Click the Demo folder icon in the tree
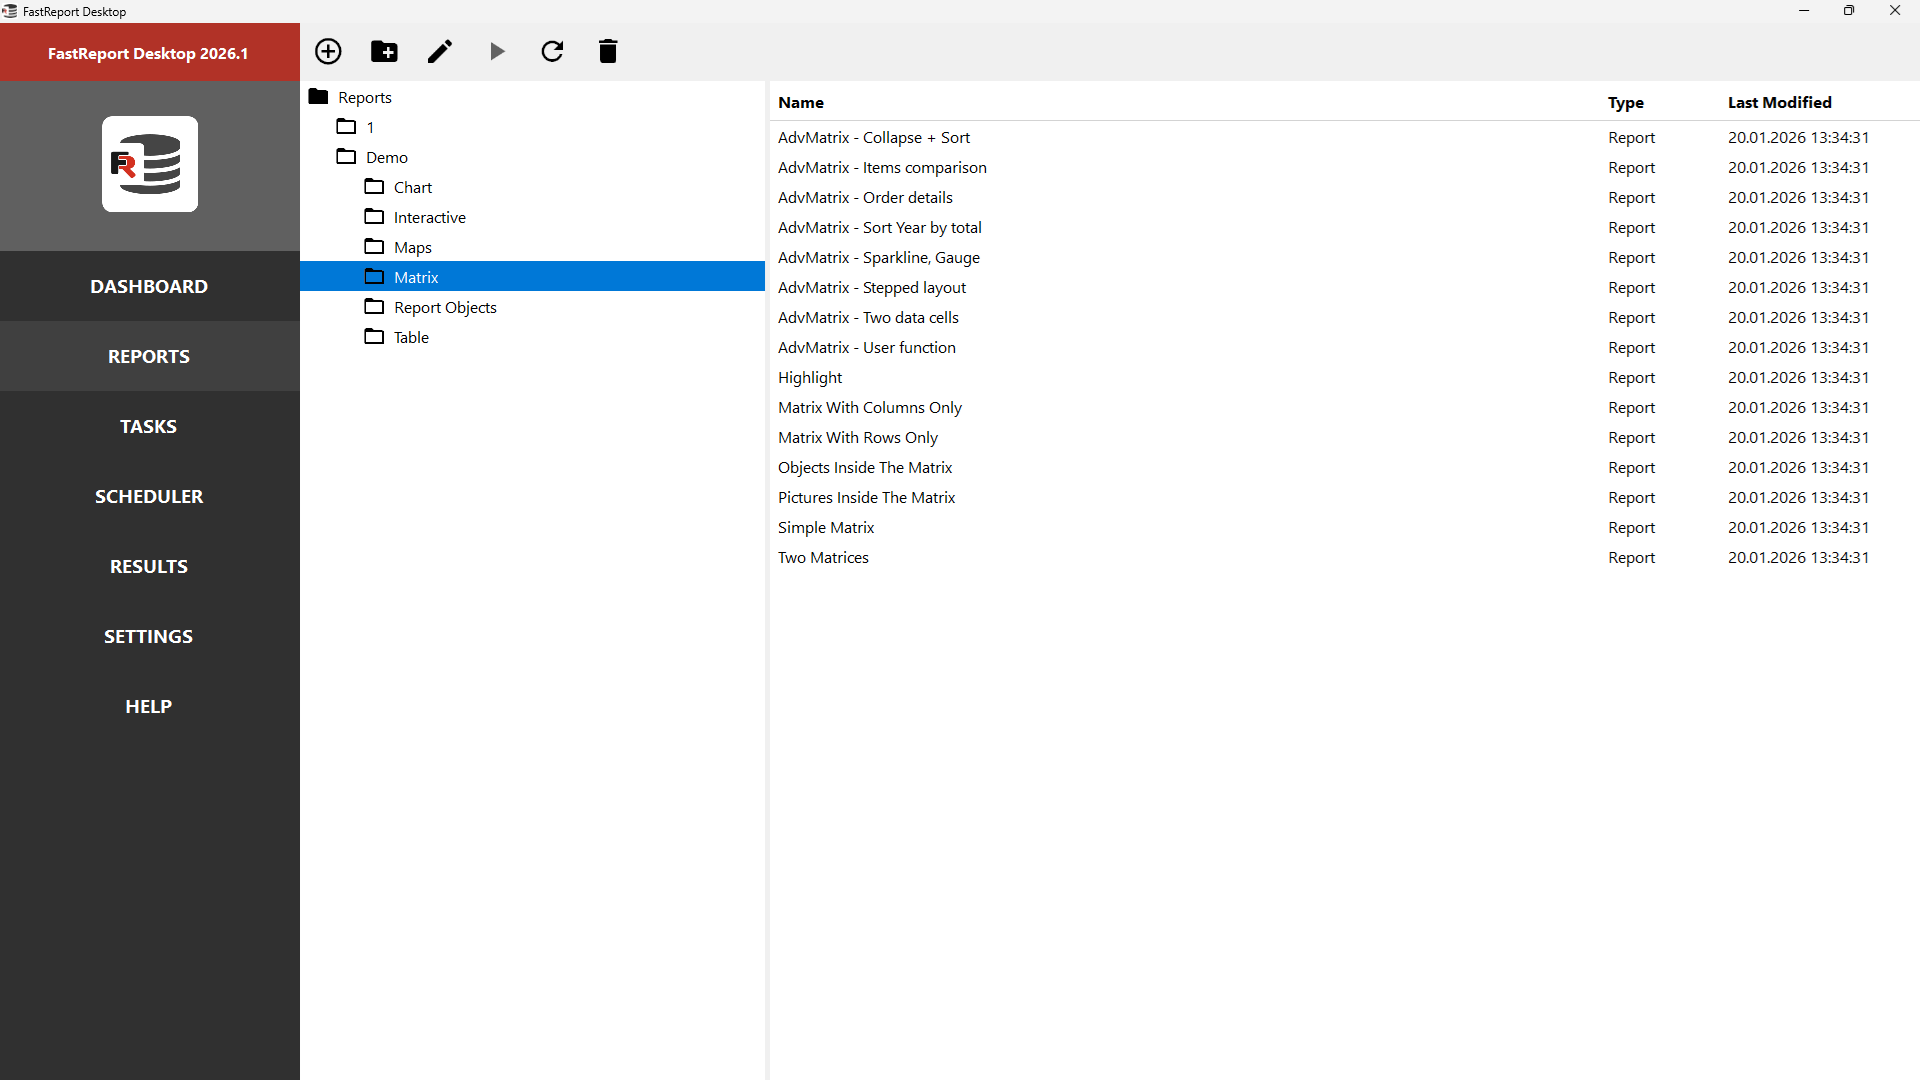Screen dimensions: 1920x1080 click(346, 157)
